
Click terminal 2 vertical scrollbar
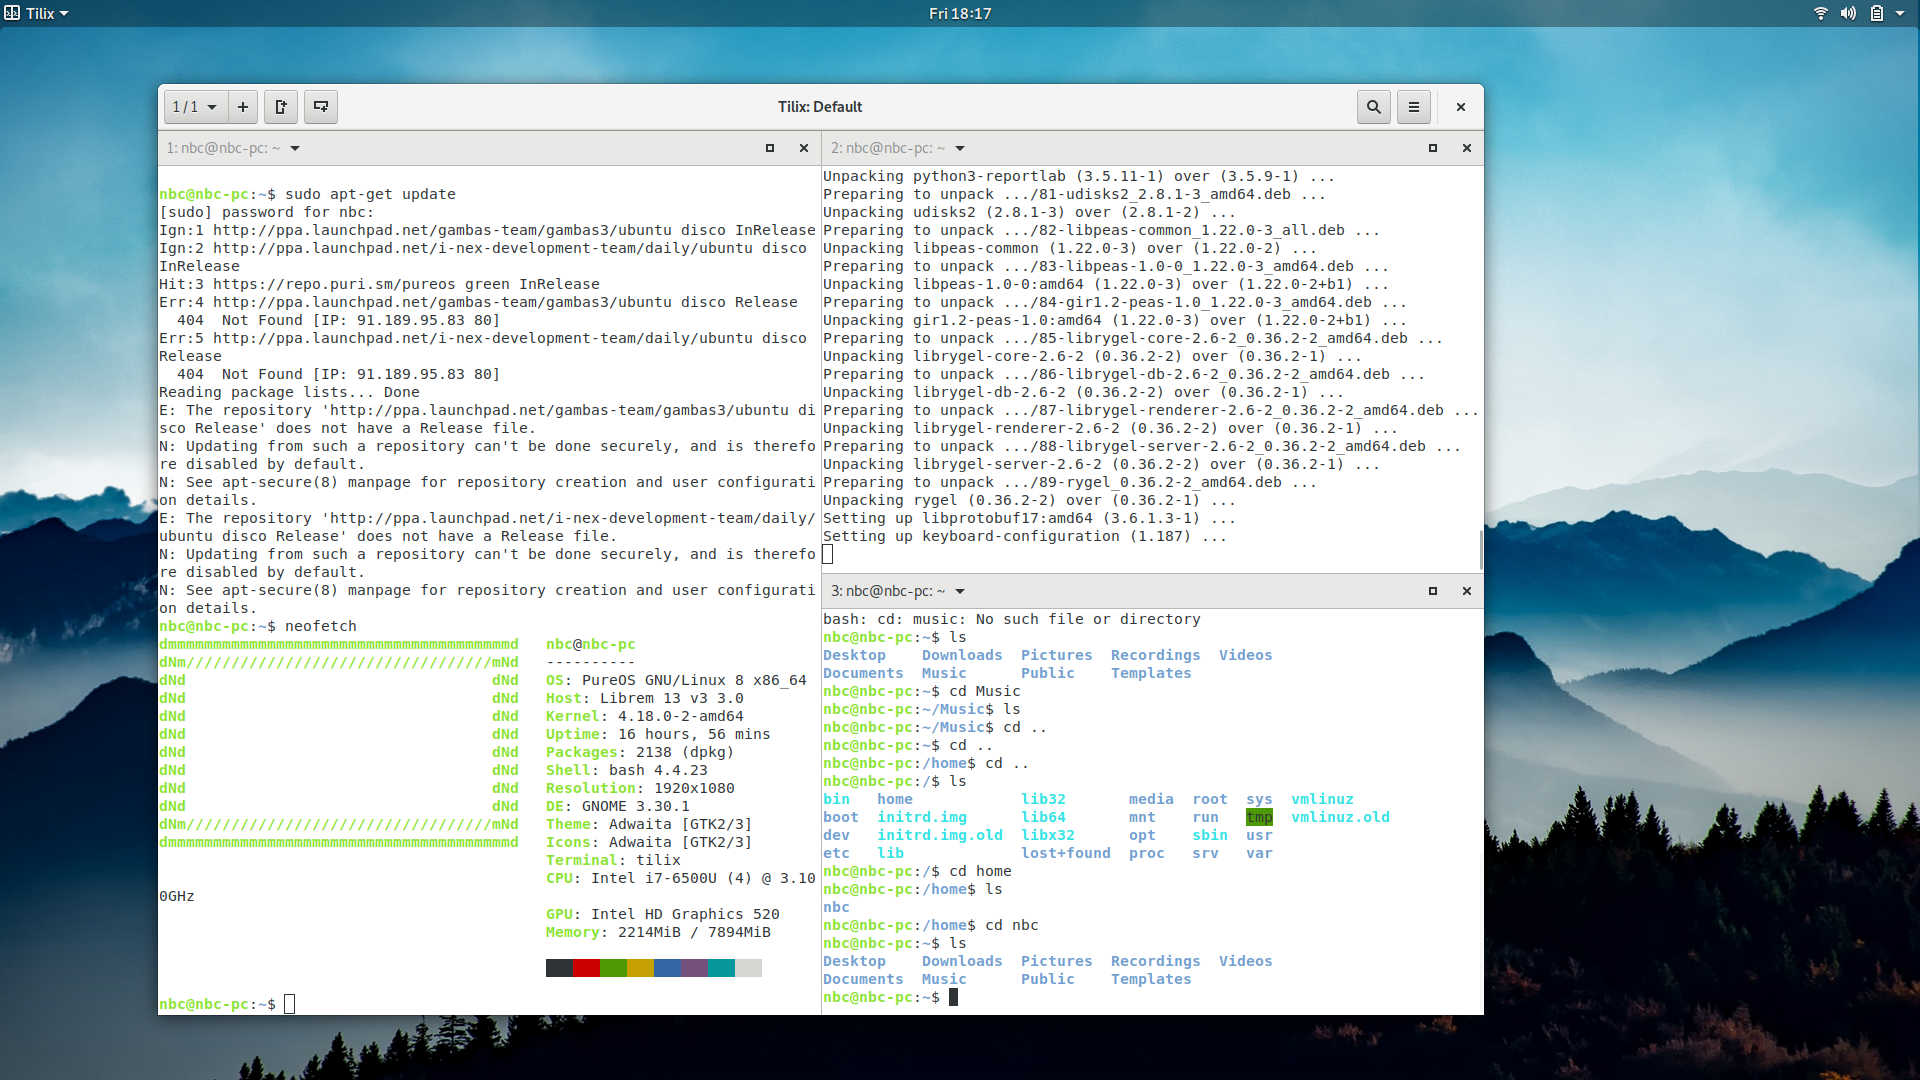pos(1480,548)
